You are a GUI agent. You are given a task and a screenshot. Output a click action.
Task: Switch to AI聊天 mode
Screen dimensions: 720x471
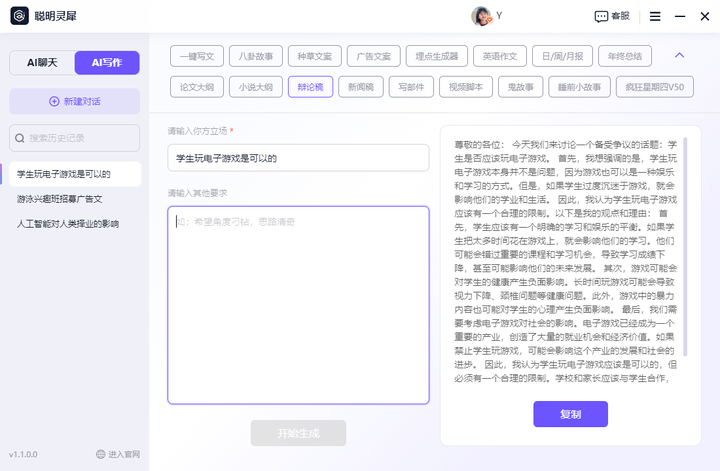tap(41, 63)
